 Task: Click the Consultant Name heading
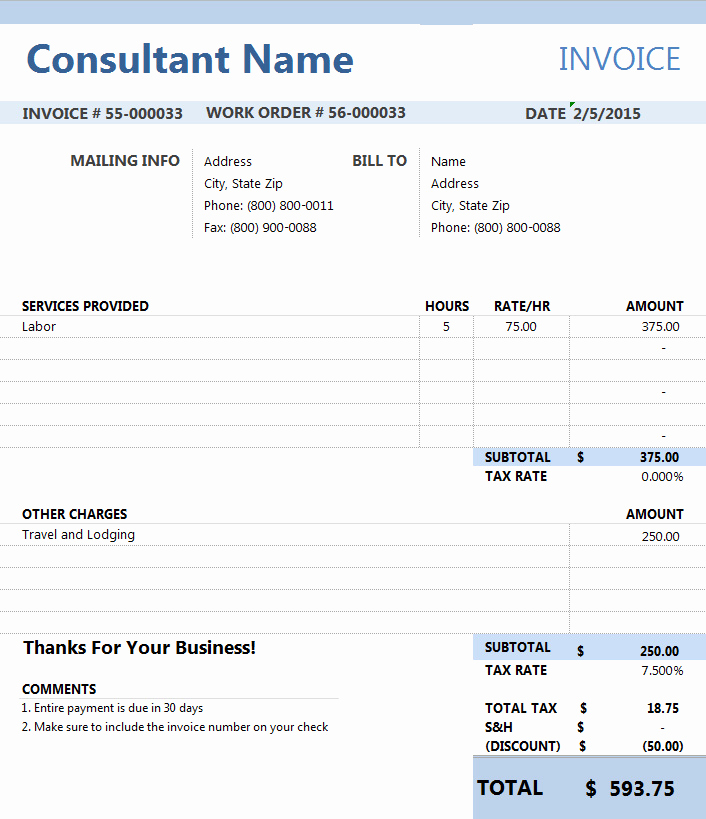(x=190, y=59)
